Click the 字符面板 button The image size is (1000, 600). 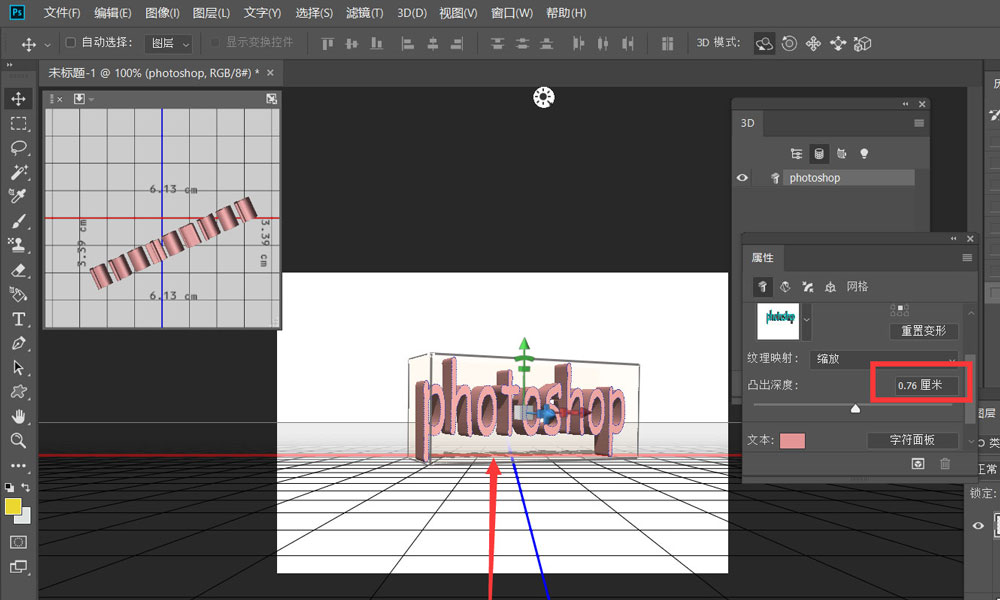(x=912, y=440)
